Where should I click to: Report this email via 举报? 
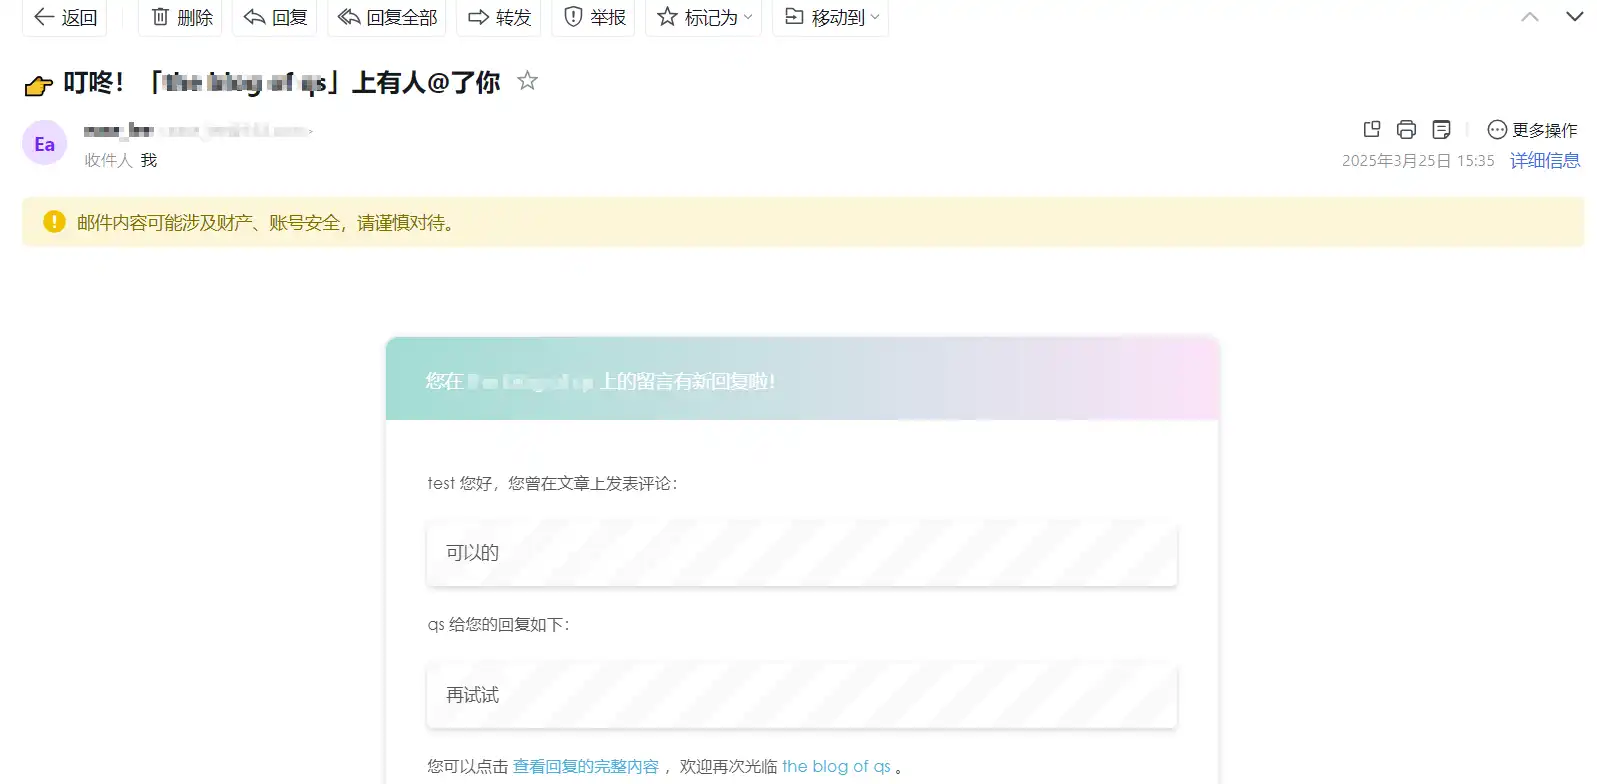pyautogui.click(x=594, y=17)
